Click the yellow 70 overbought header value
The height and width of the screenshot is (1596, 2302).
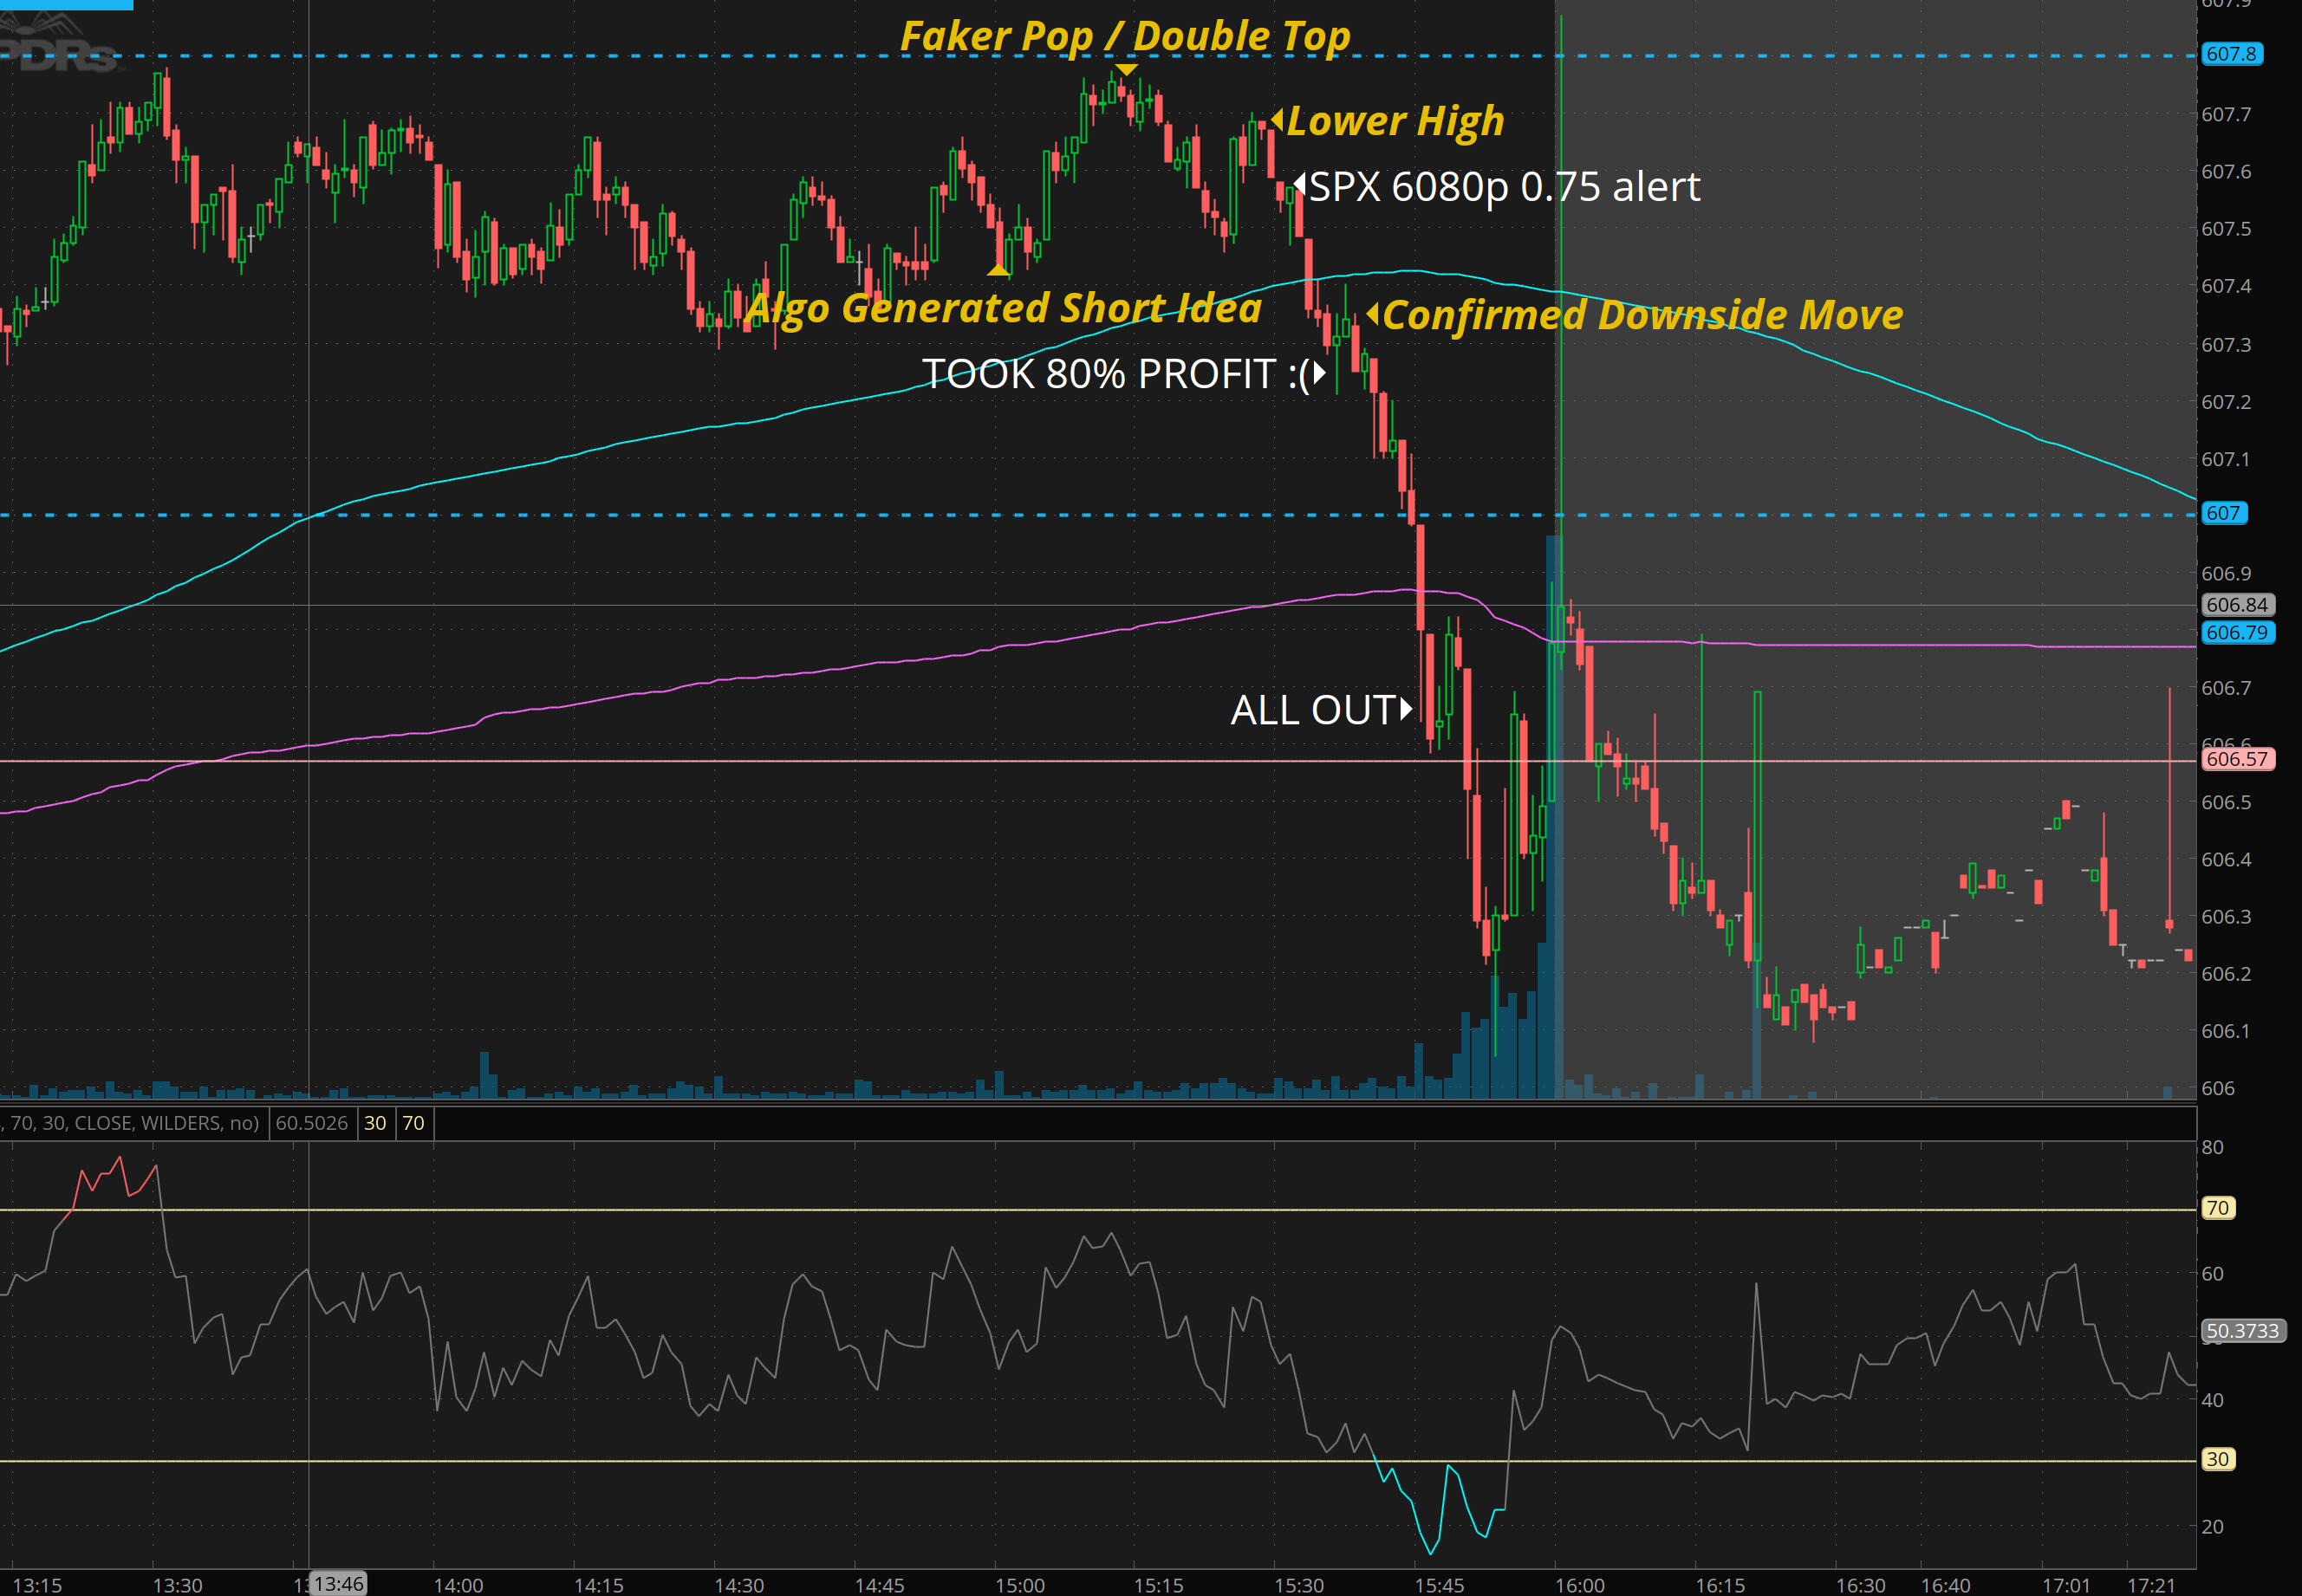click(413, 1123)
